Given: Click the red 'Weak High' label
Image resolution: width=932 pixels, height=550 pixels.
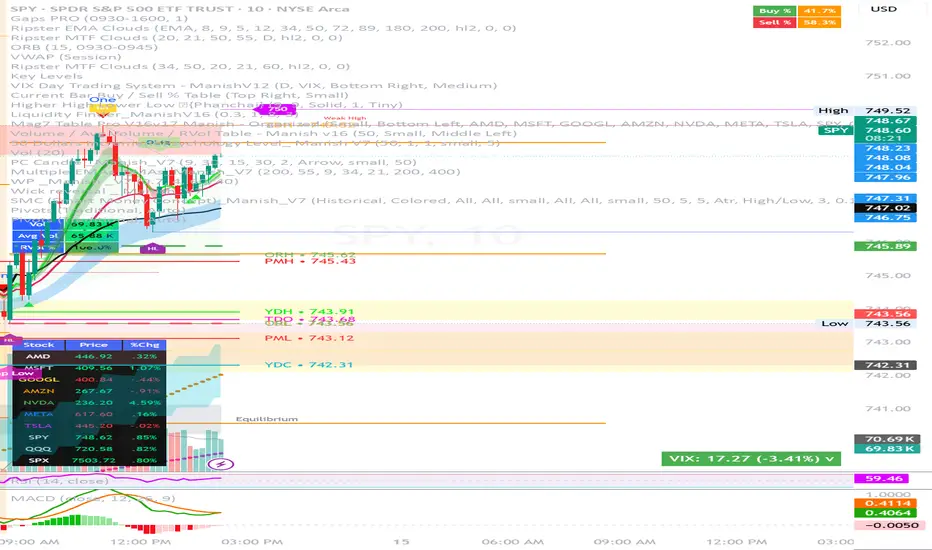Looking at the screenshot, I should (x=345, y=118).
